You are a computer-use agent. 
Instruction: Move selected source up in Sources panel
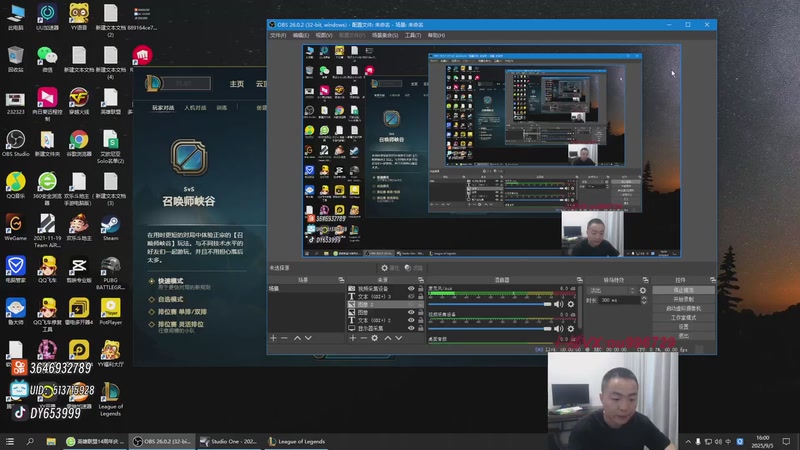point(388,338)
